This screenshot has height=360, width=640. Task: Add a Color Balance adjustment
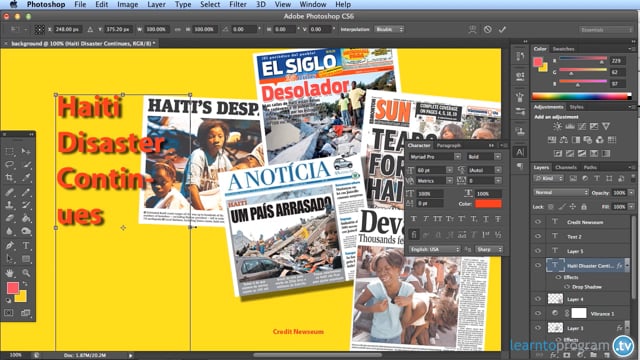tap(564, 140)
